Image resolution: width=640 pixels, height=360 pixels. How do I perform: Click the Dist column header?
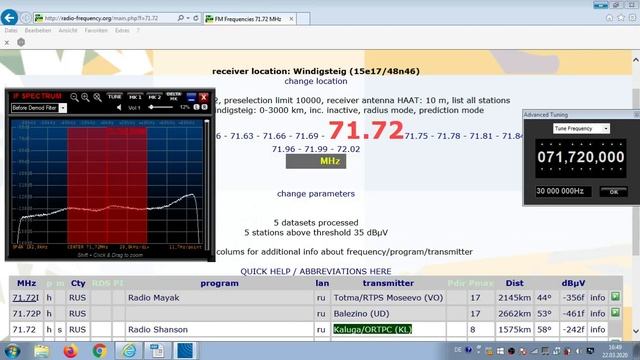pyautogui.click(x=514, y=283)
